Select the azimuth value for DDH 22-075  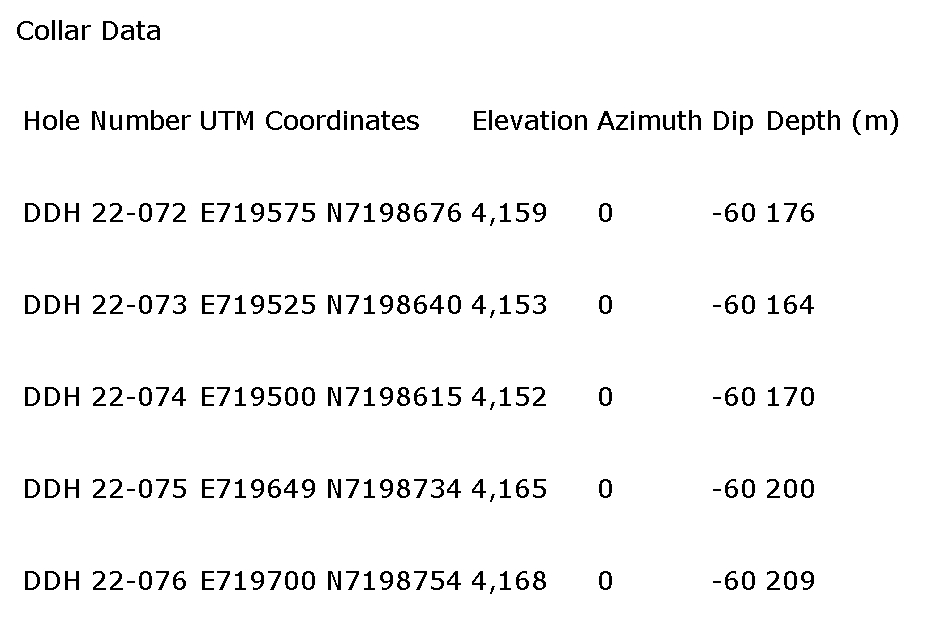coord(605,489)
